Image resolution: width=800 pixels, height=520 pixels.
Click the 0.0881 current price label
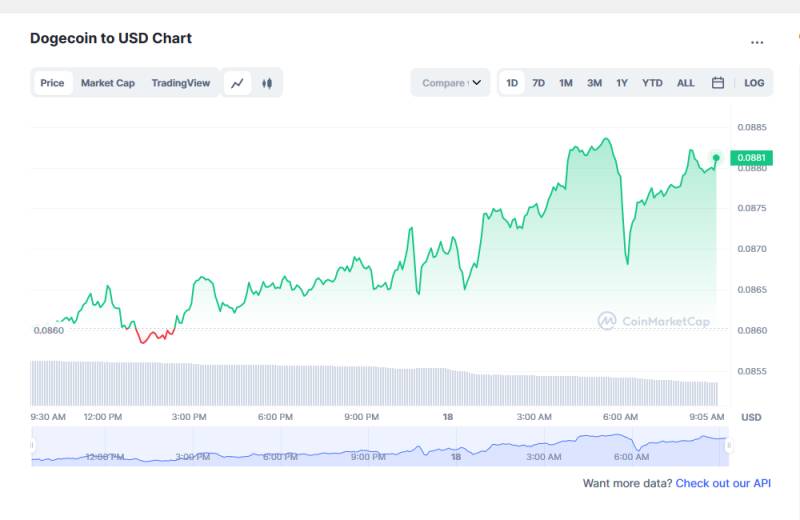pyautogui.click(x=752, y=158)
